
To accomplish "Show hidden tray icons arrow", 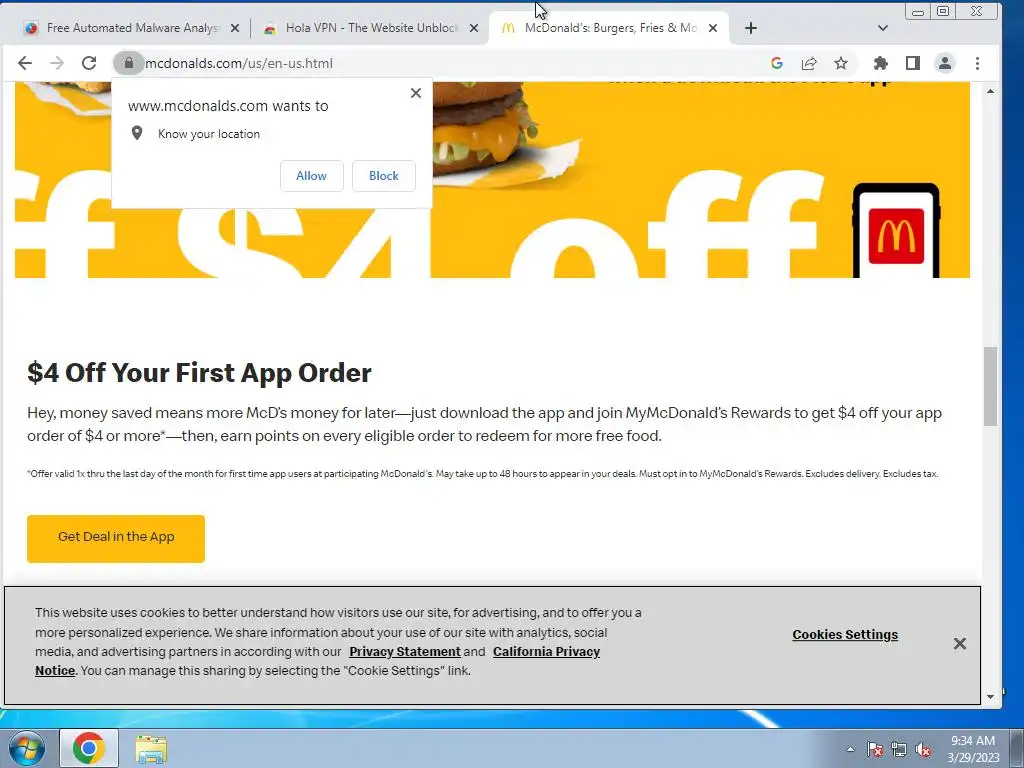I will pyautogui.click(x=850, y=749).
